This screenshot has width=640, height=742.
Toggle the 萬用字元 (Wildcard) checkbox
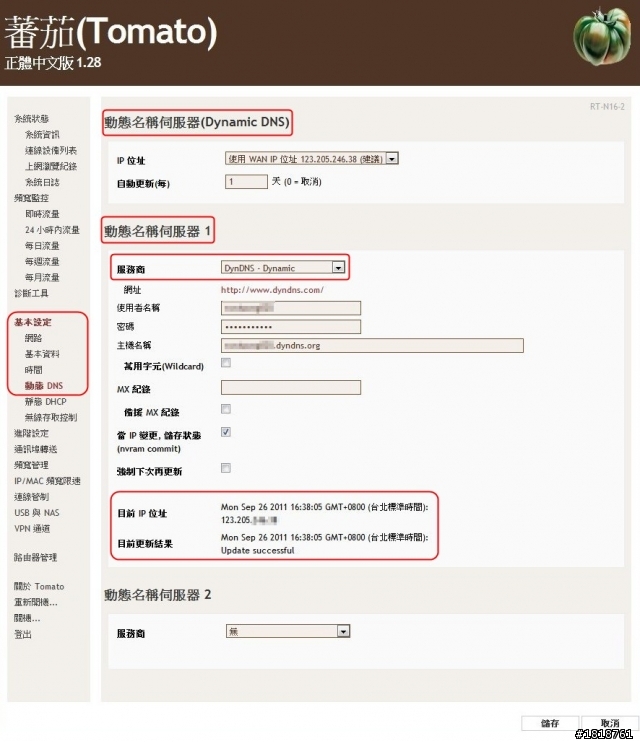click(x=226, y=363)
